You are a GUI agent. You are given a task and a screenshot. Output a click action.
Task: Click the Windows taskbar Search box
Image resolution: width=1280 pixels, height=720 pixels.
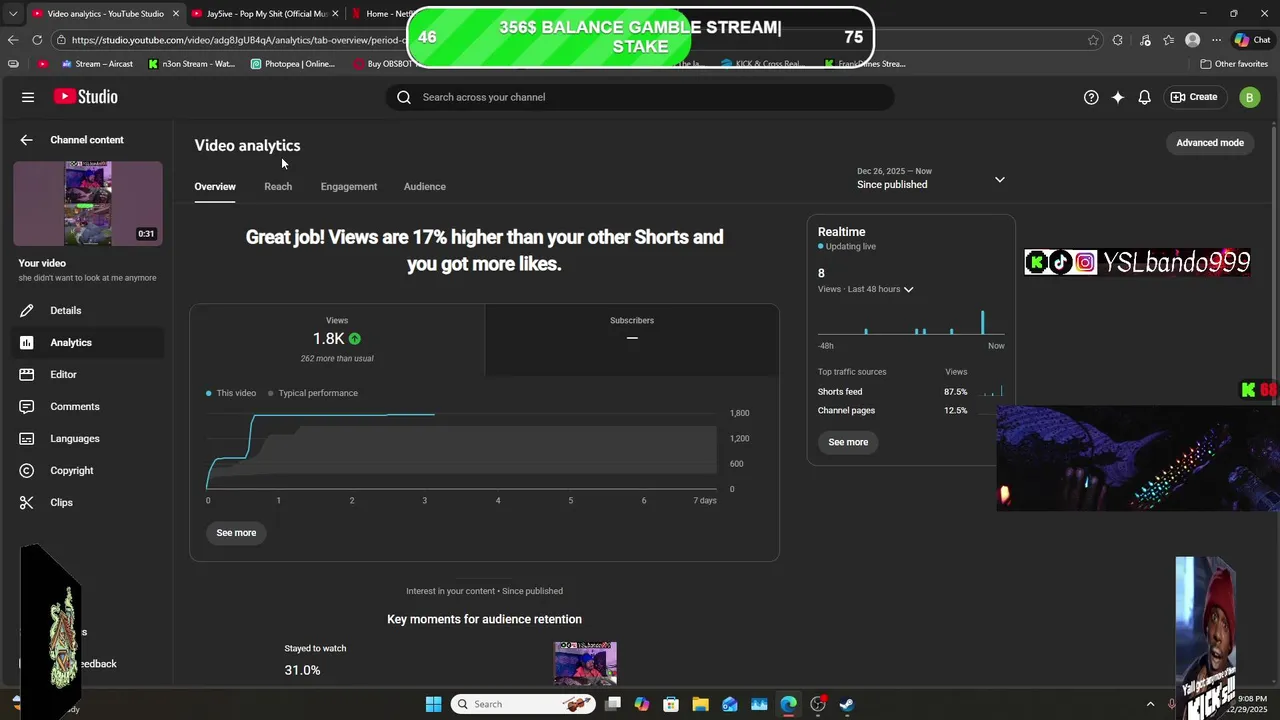click(x=522, y=704)
